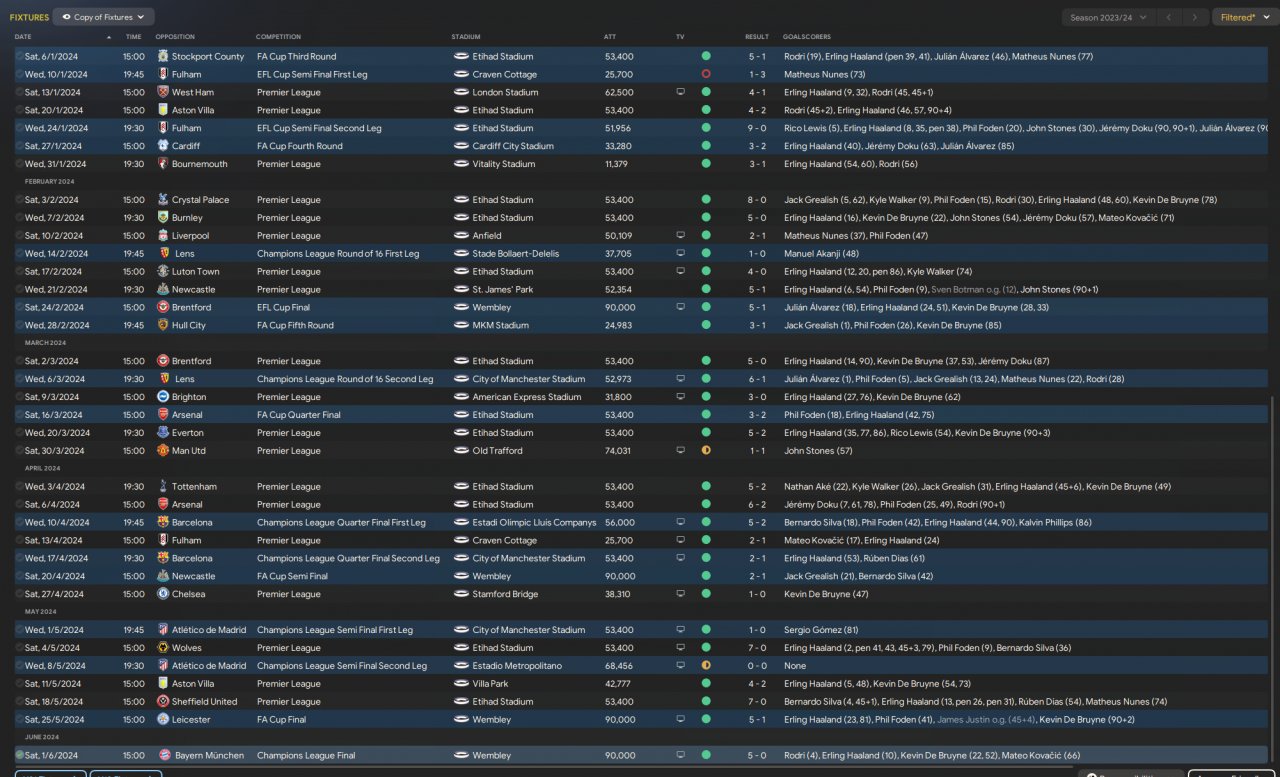The height and width of the screenshot is (777, 1280).
Task: Open the 9 - 0 result against Fulham
Action: point(757,128)
